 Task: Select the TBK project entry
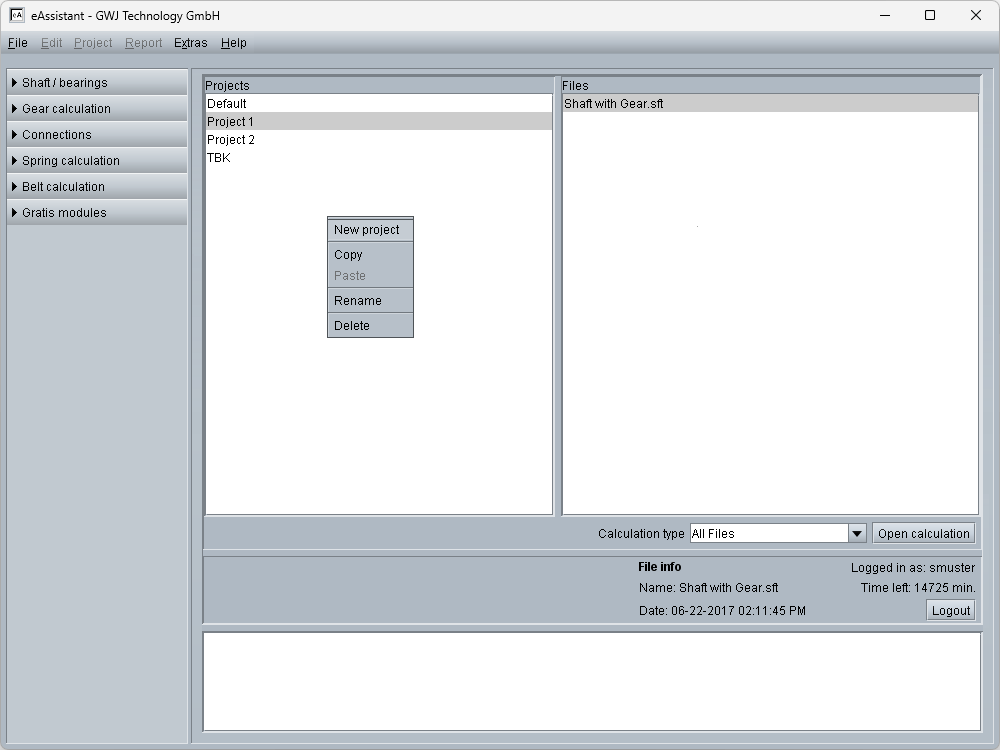[x=219, y=158]
